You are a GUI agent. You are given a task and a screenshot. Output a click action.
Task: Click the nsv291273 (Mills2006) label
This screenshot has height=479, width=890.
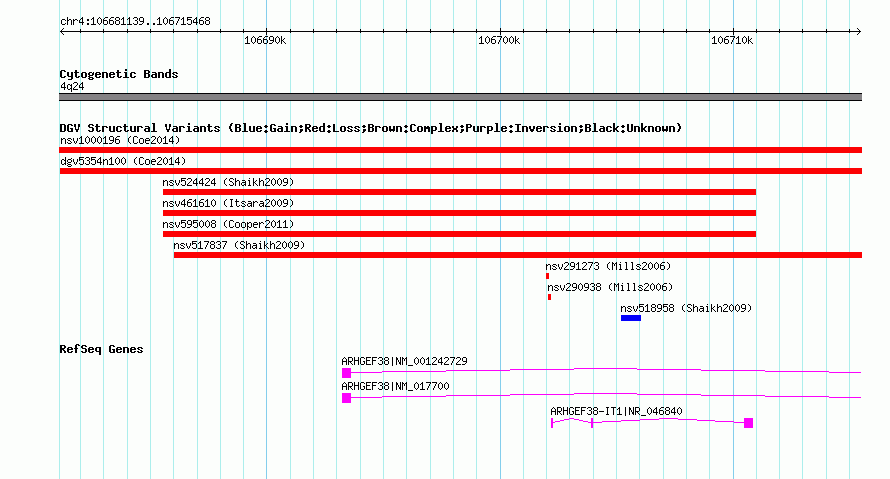[608, 266]
